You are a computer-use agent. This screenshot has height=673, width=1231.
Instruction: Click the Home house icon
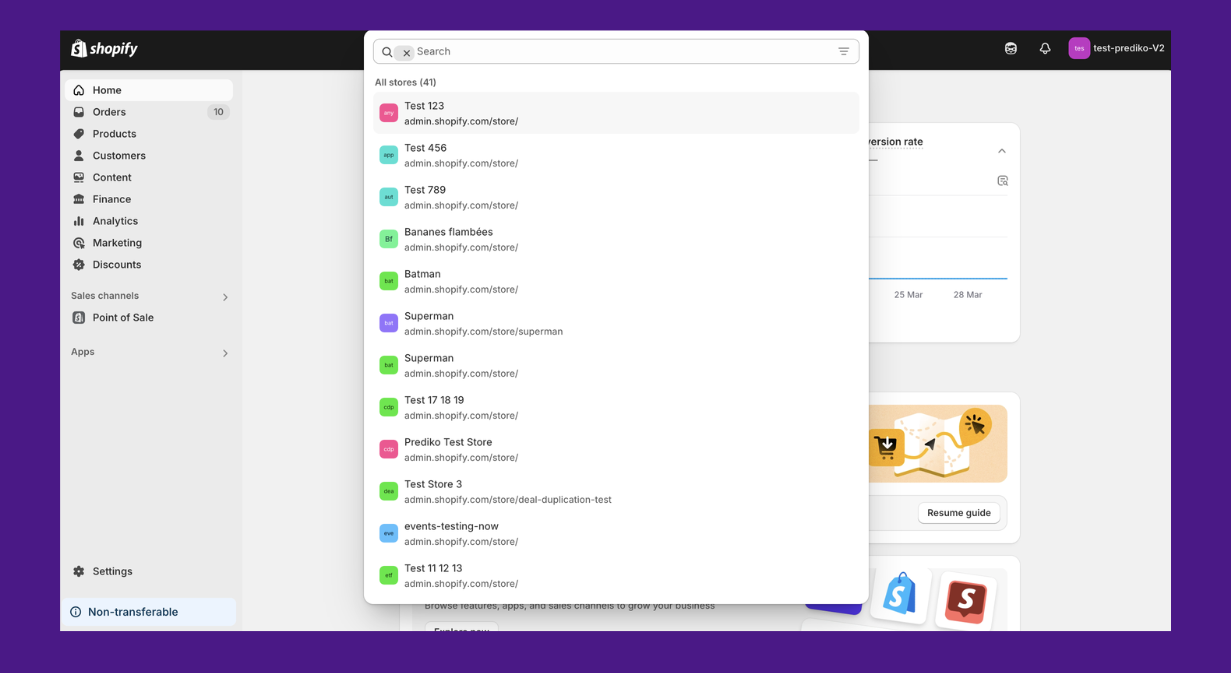[x=79, y=90]
